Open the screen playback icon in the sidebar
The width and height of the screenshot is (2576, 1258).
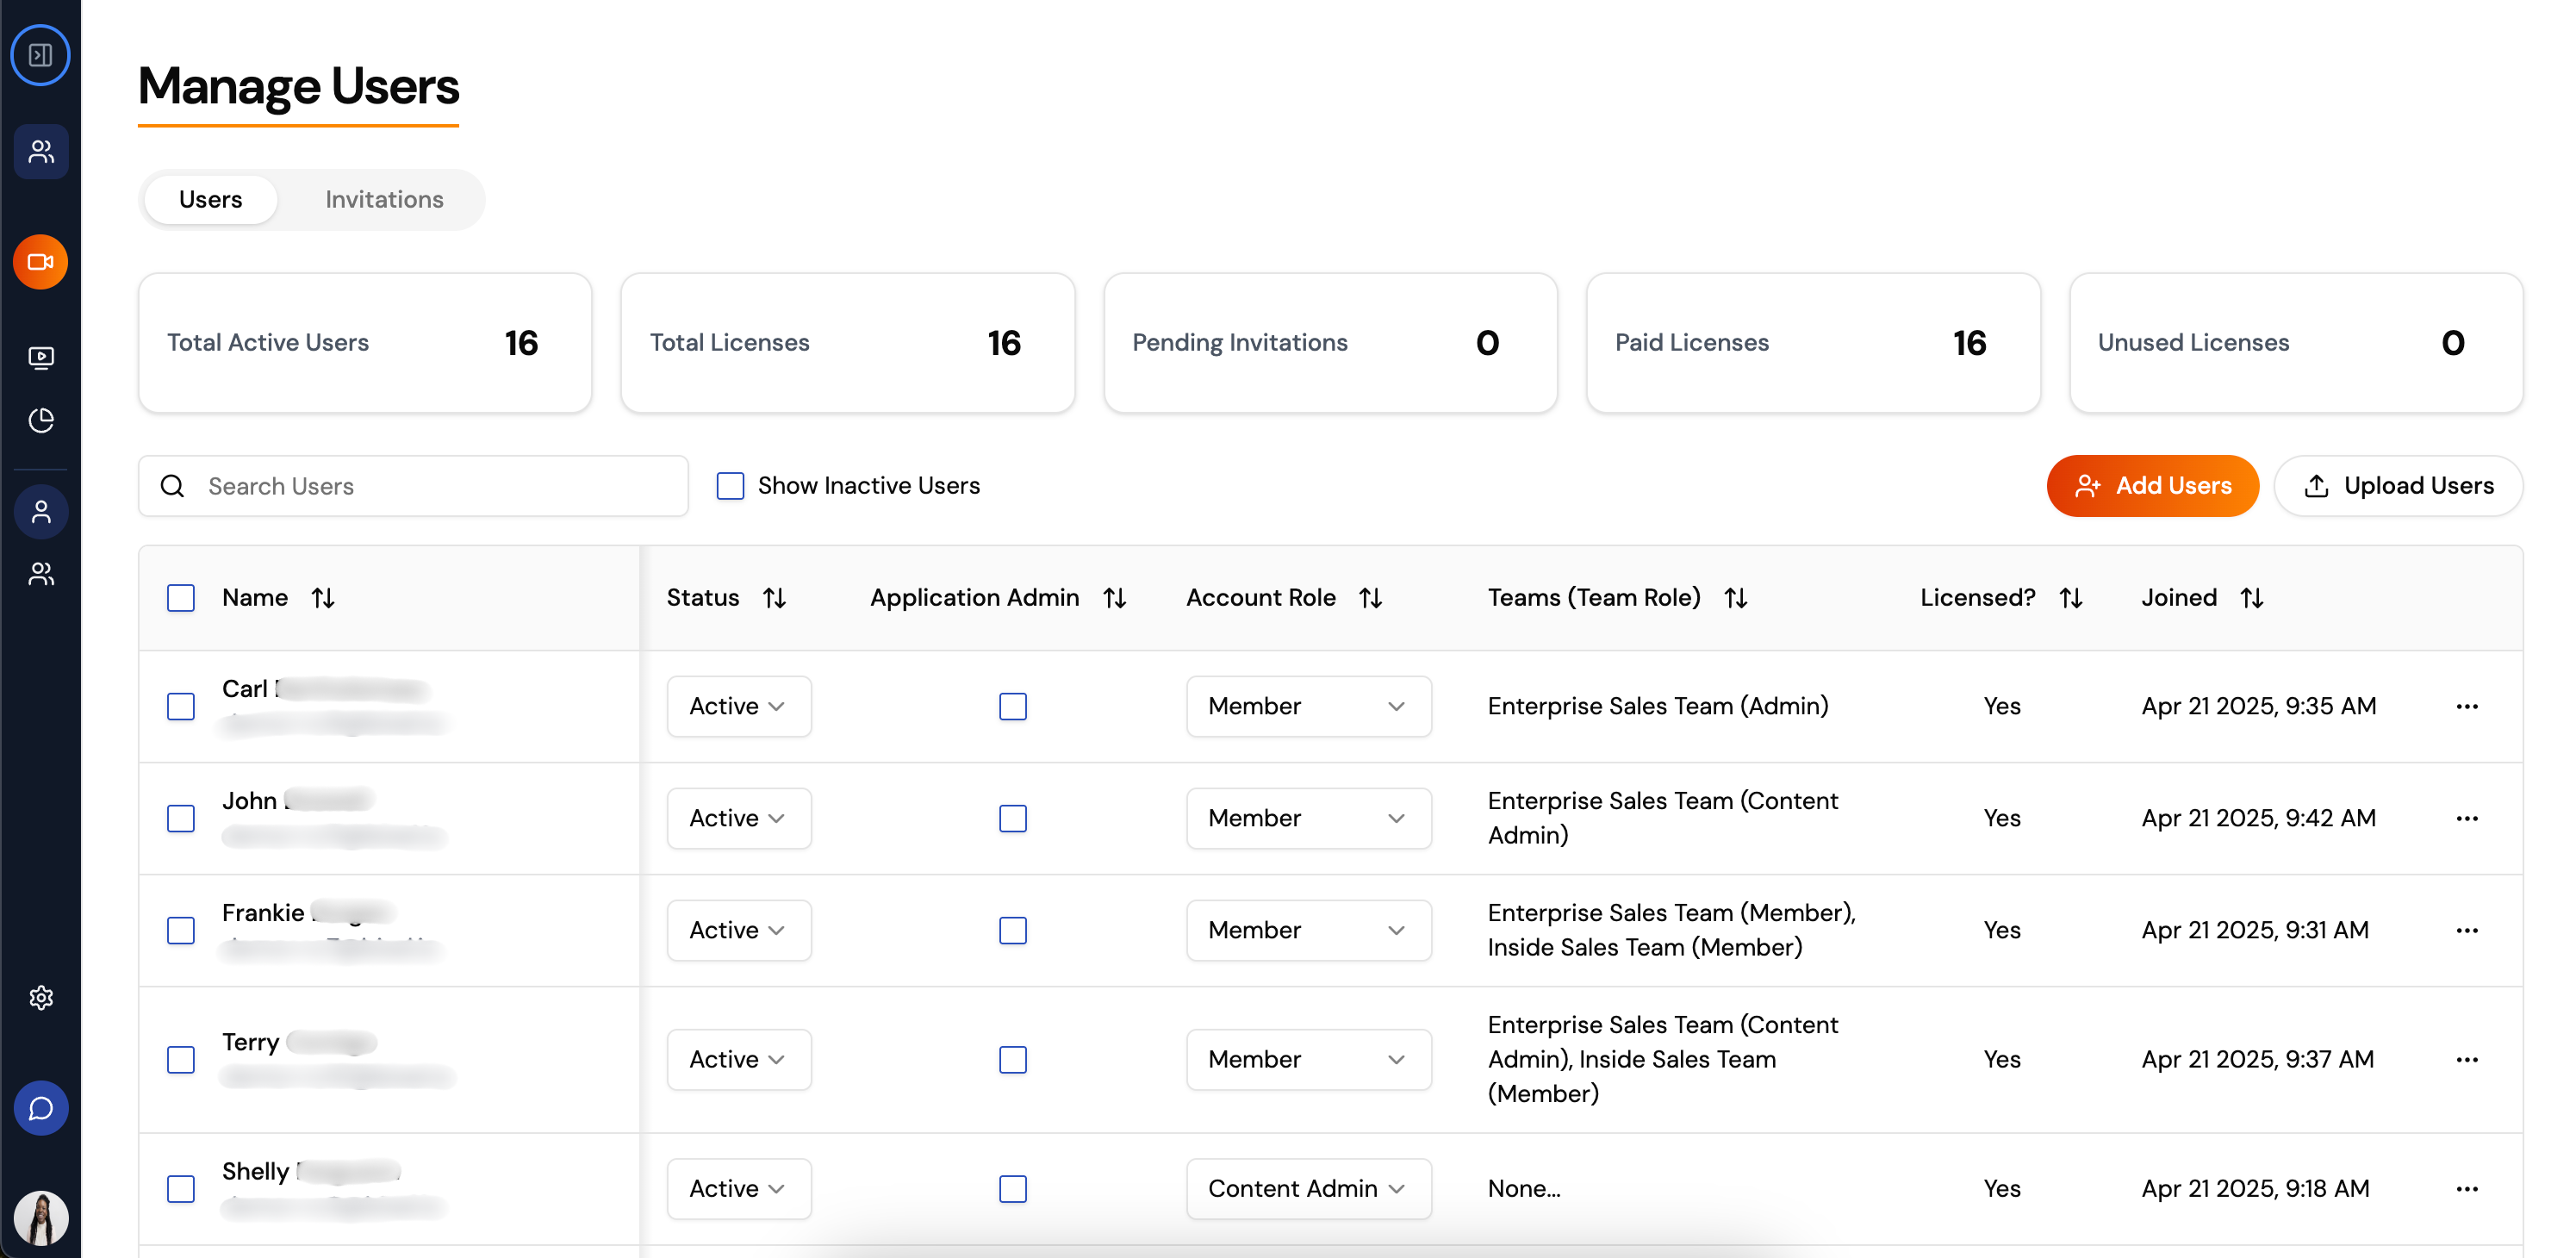pos(40,357)
